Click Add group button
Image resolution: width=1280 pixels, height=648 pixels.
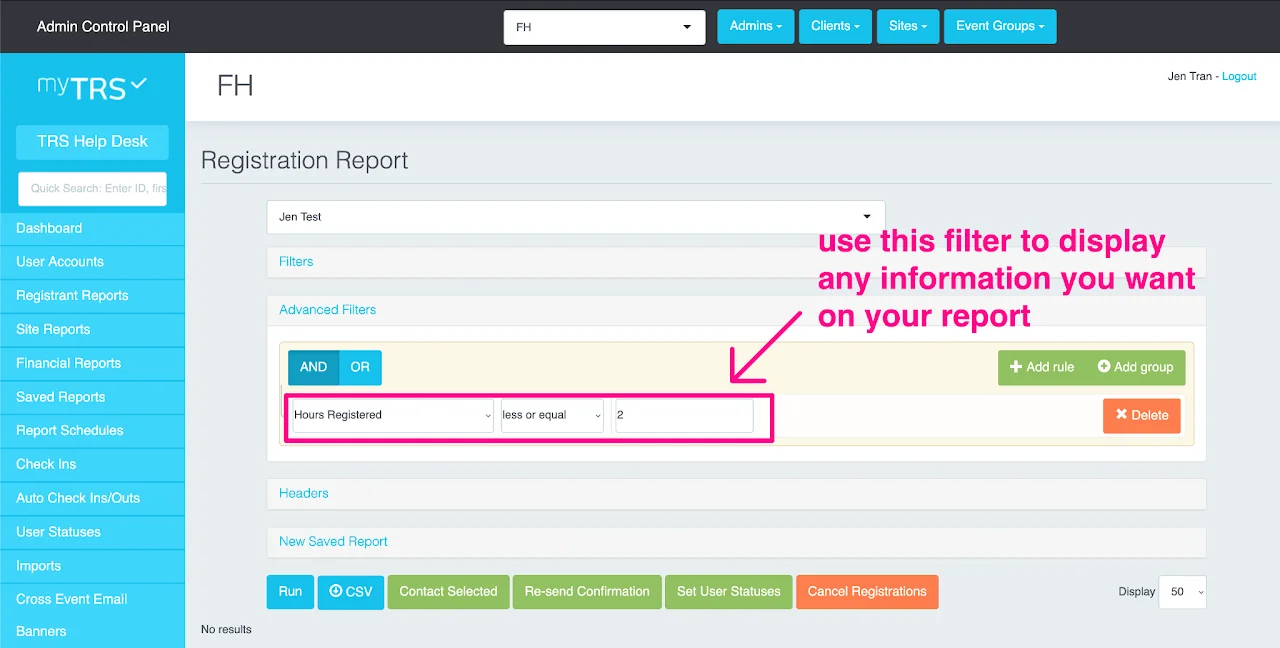coord(1135,367)
